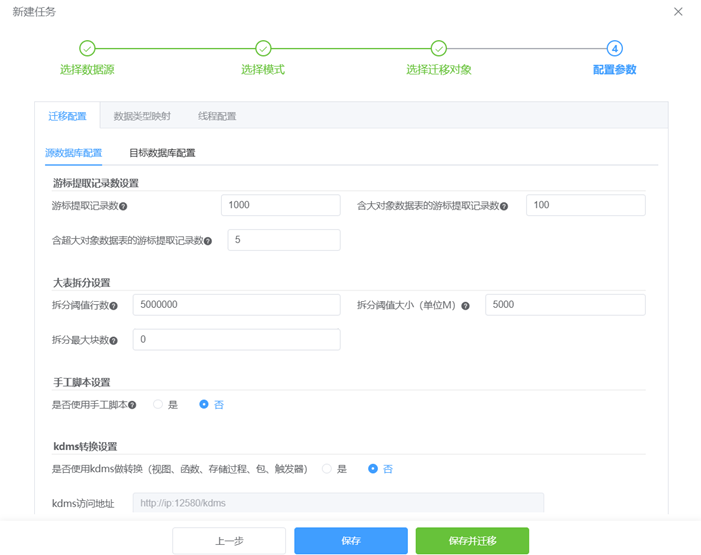The height and width of the screenshot is (555, 701).
Task: Click the 手工脚本设置 section heading
Action: tap(81, 383)
